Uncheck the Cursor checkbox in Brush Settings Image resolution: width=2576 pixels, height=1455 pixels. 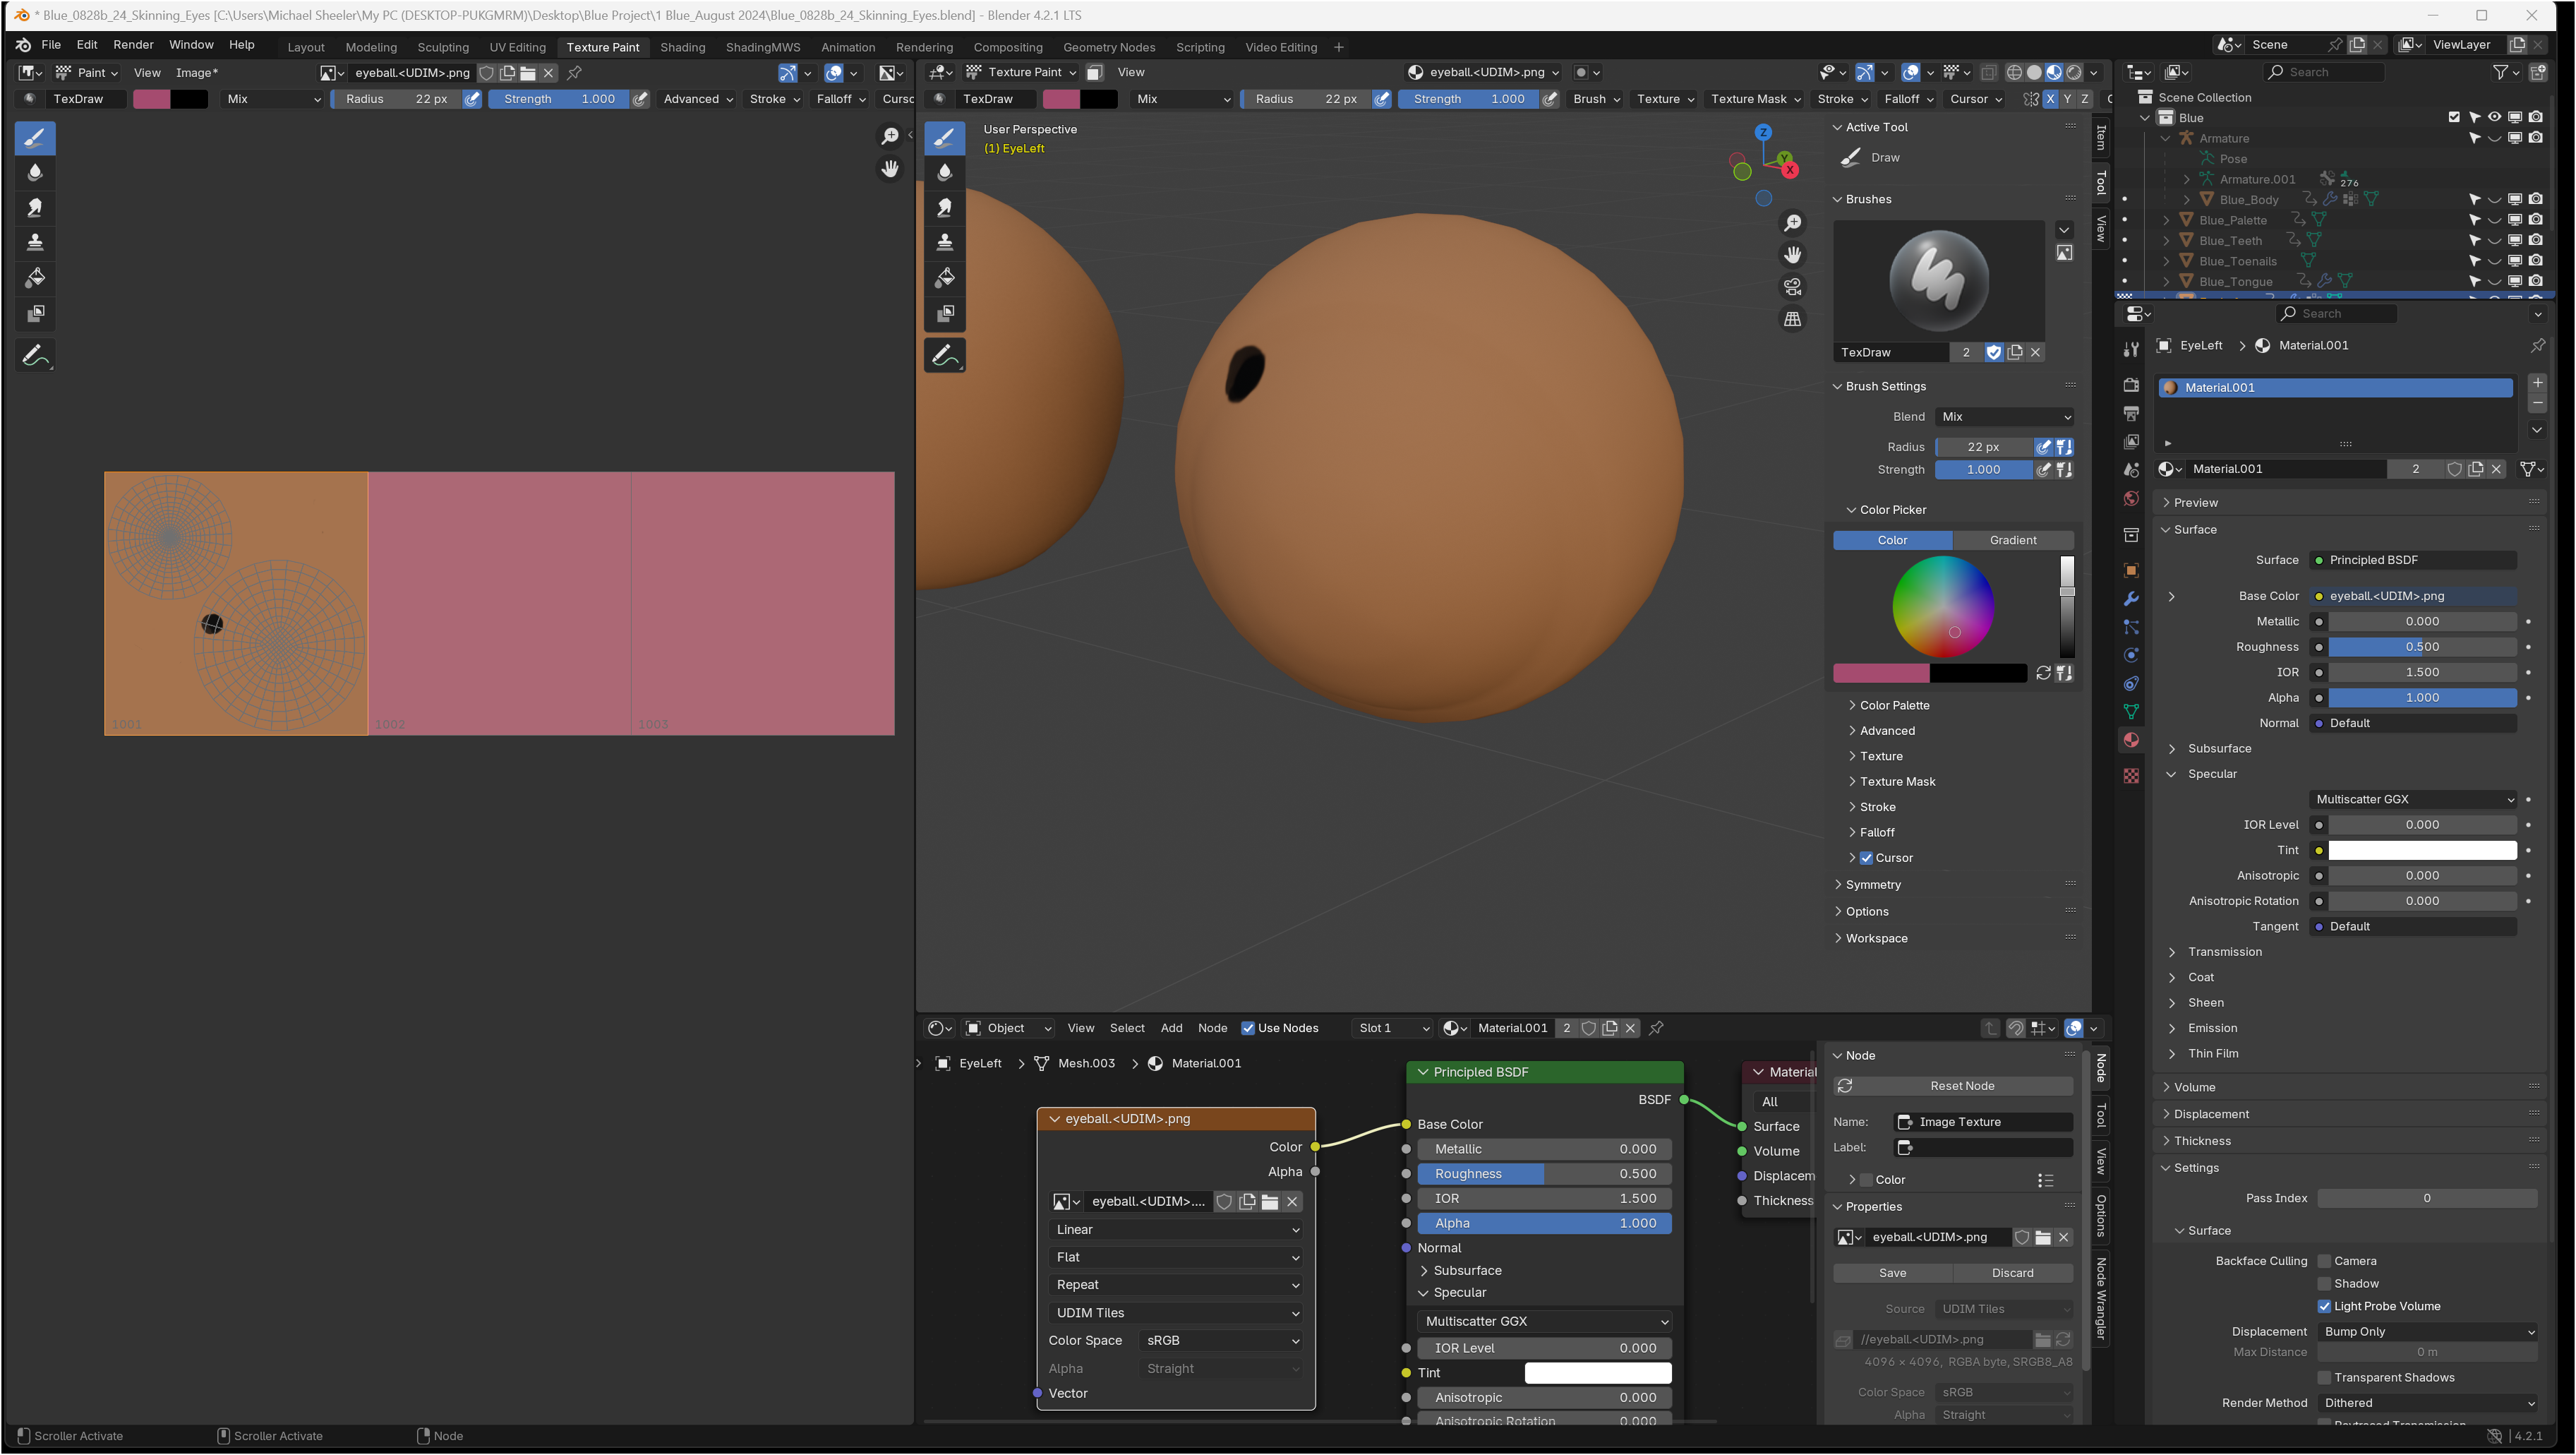(x=1866, y=858)
